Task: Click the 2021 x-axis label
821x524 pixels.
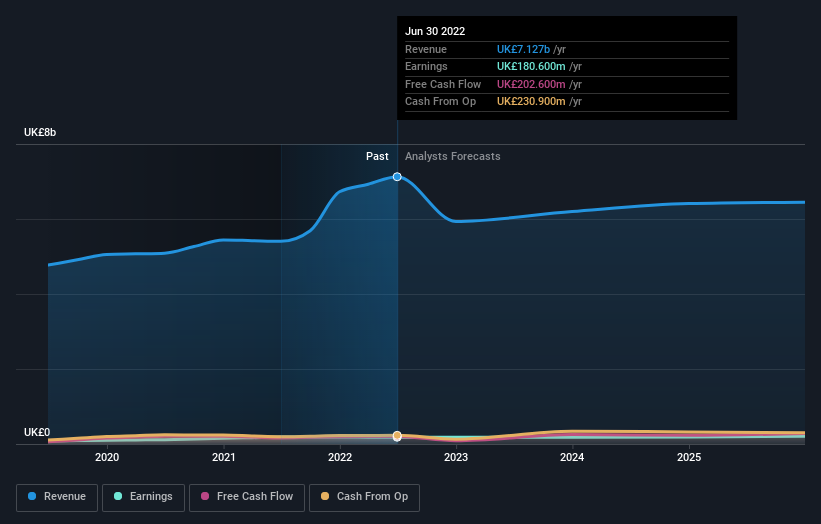Action: pyautogui.click(x=224, y=458)
